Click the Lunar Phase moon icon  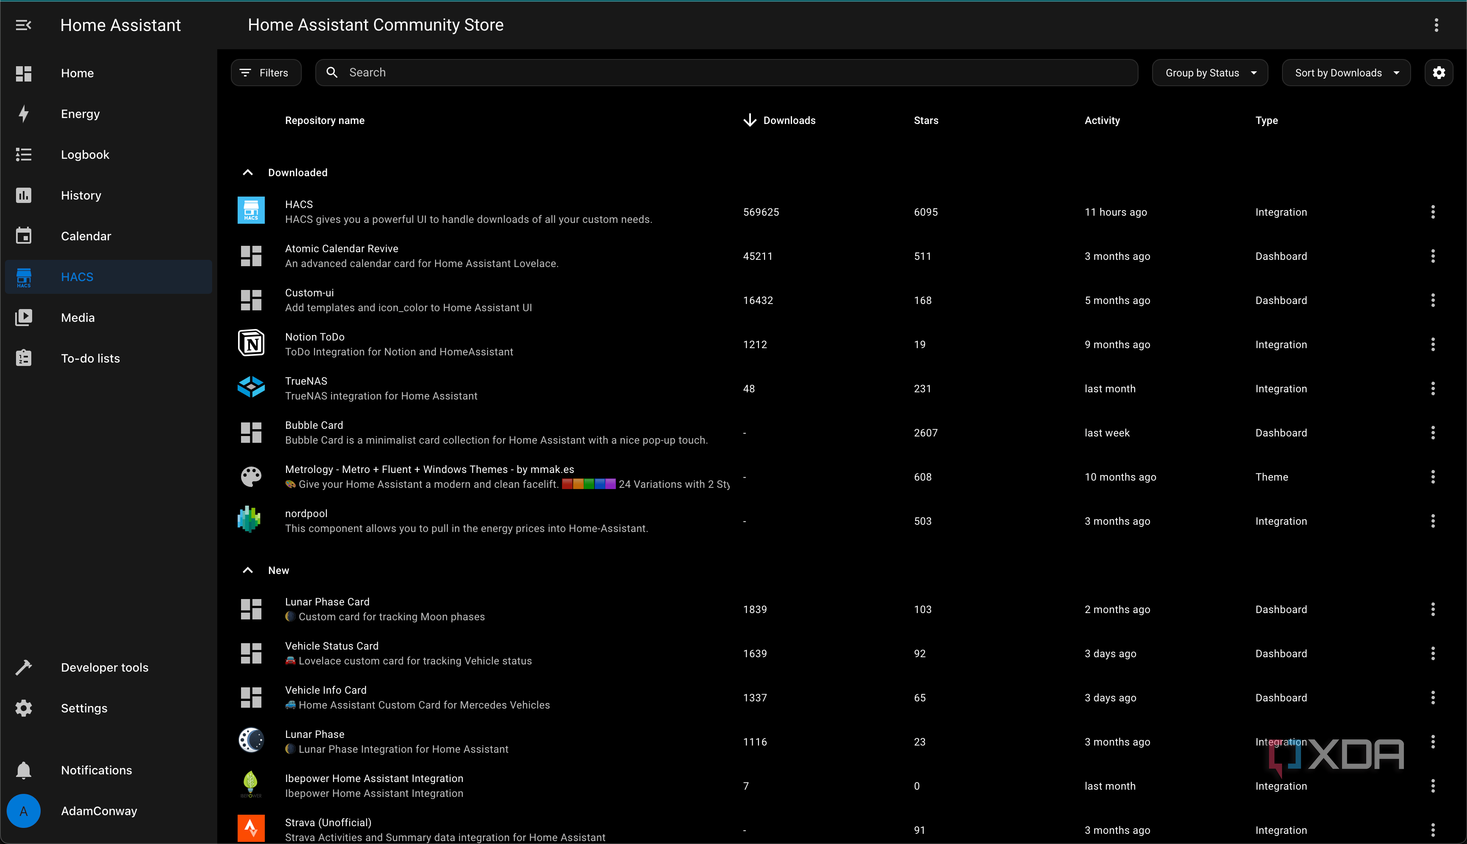tap(251, 741)
